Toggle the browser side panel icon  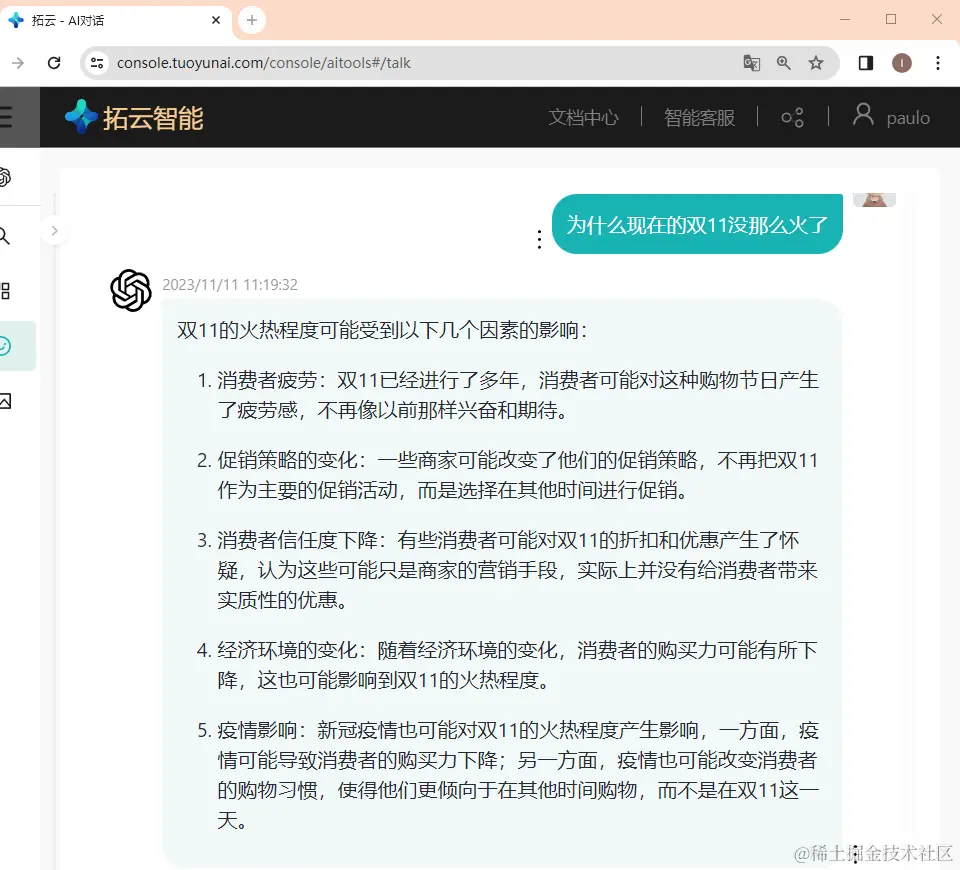tap(865, 62)
